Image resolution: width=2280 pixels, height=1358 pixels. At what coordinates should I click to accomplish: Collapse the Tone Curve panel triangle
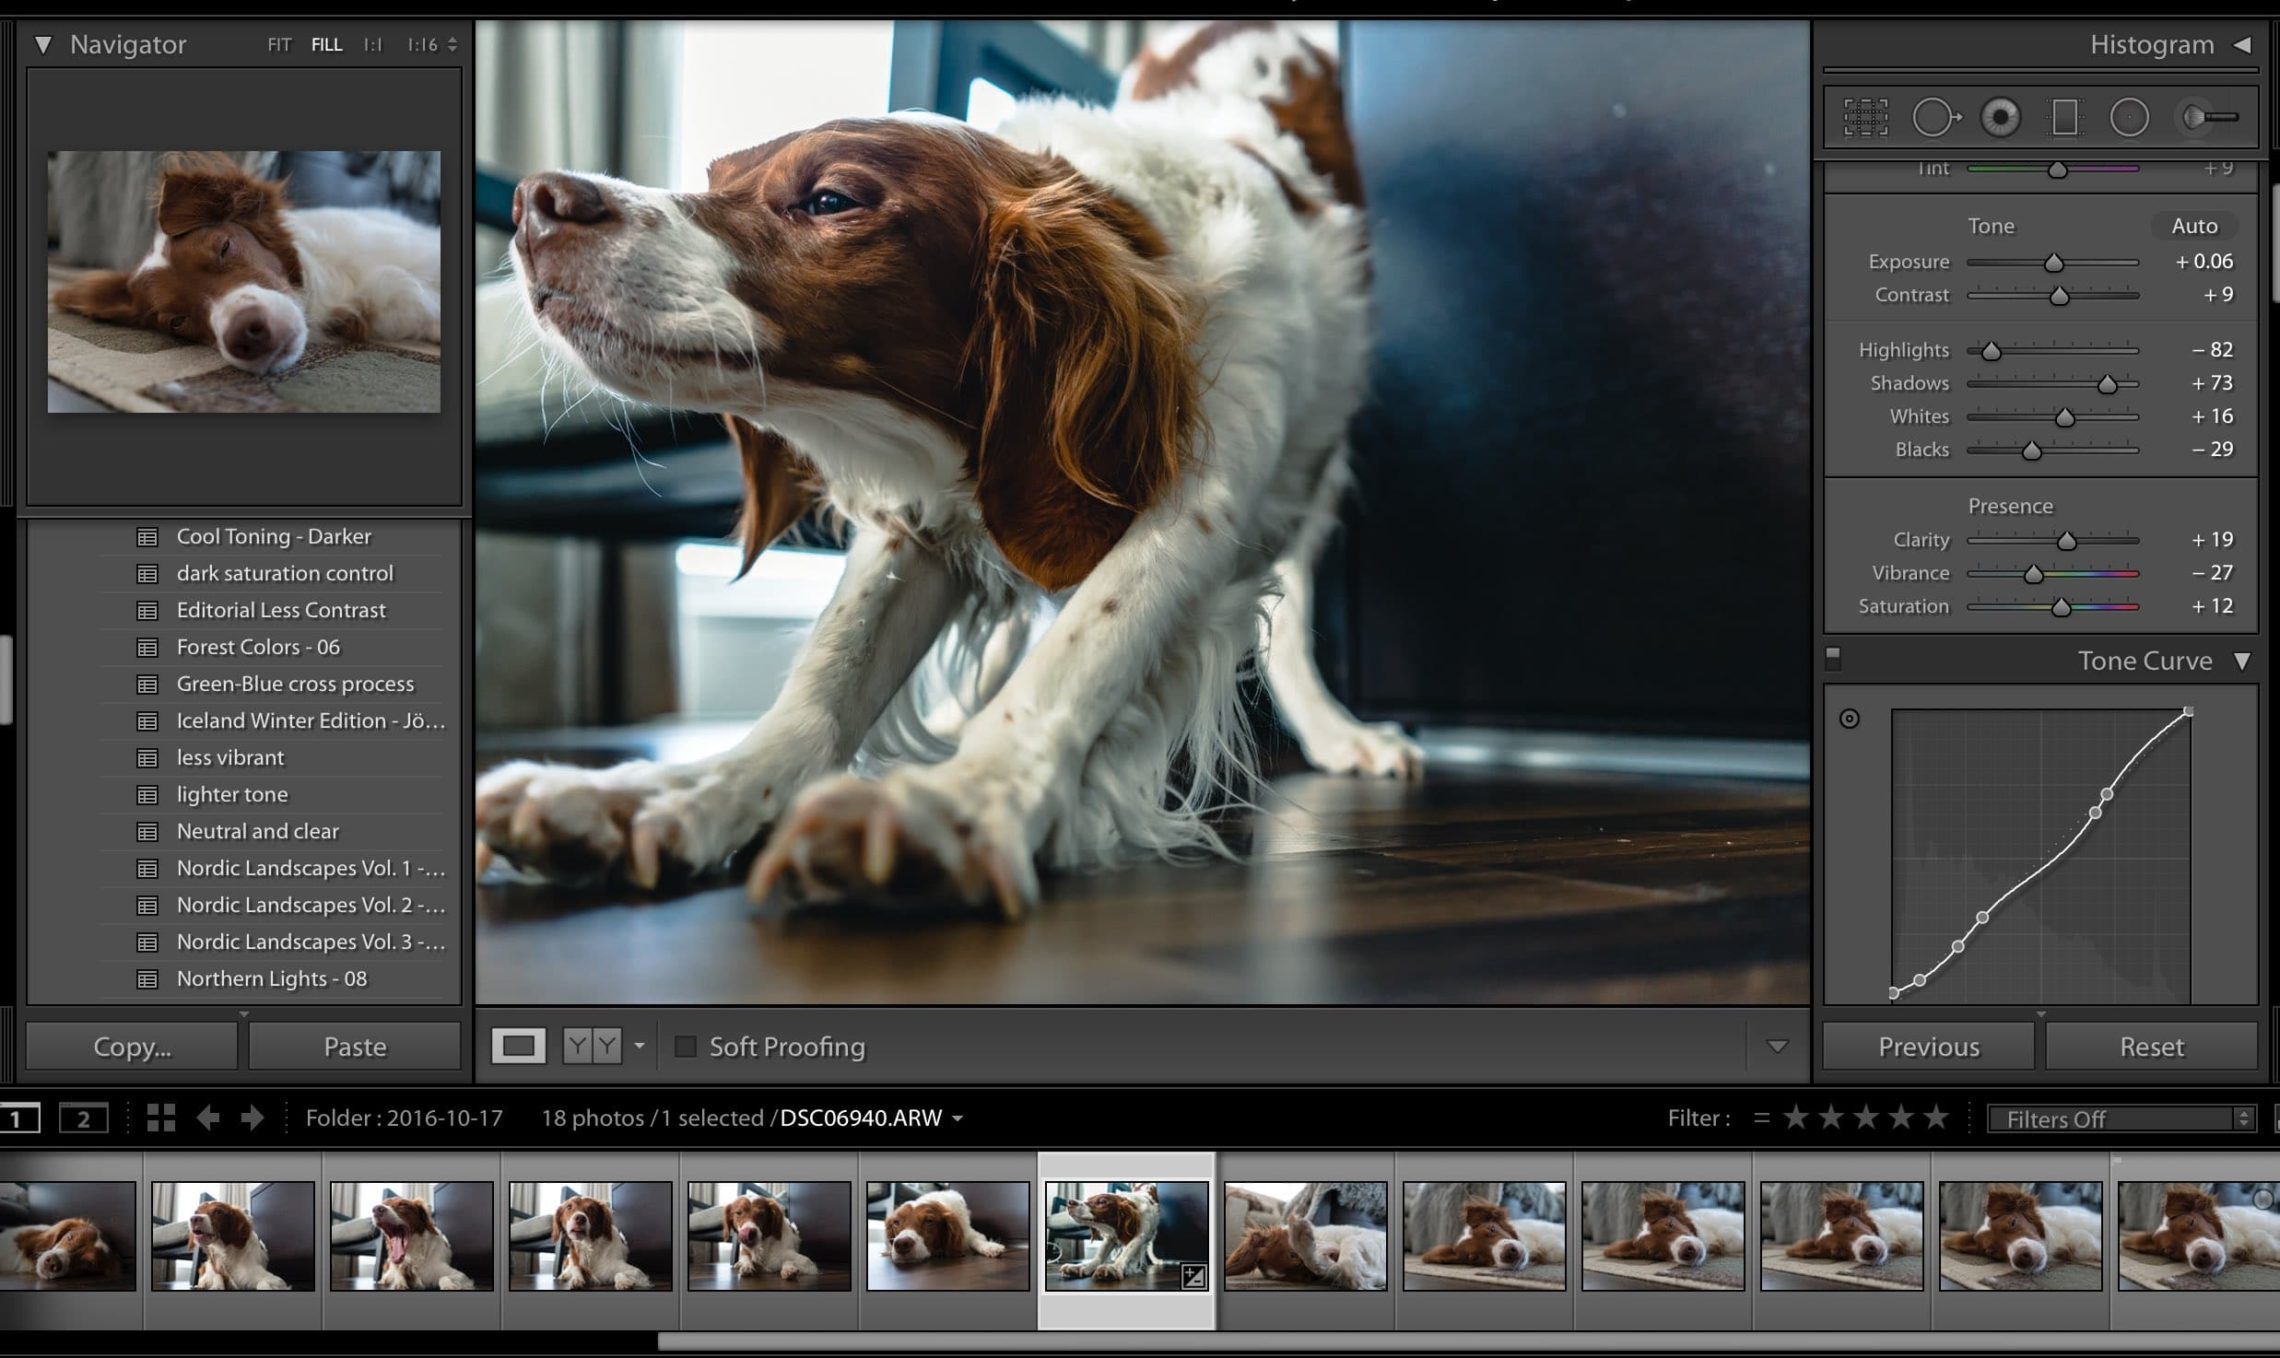click(x=2242, y=661)
